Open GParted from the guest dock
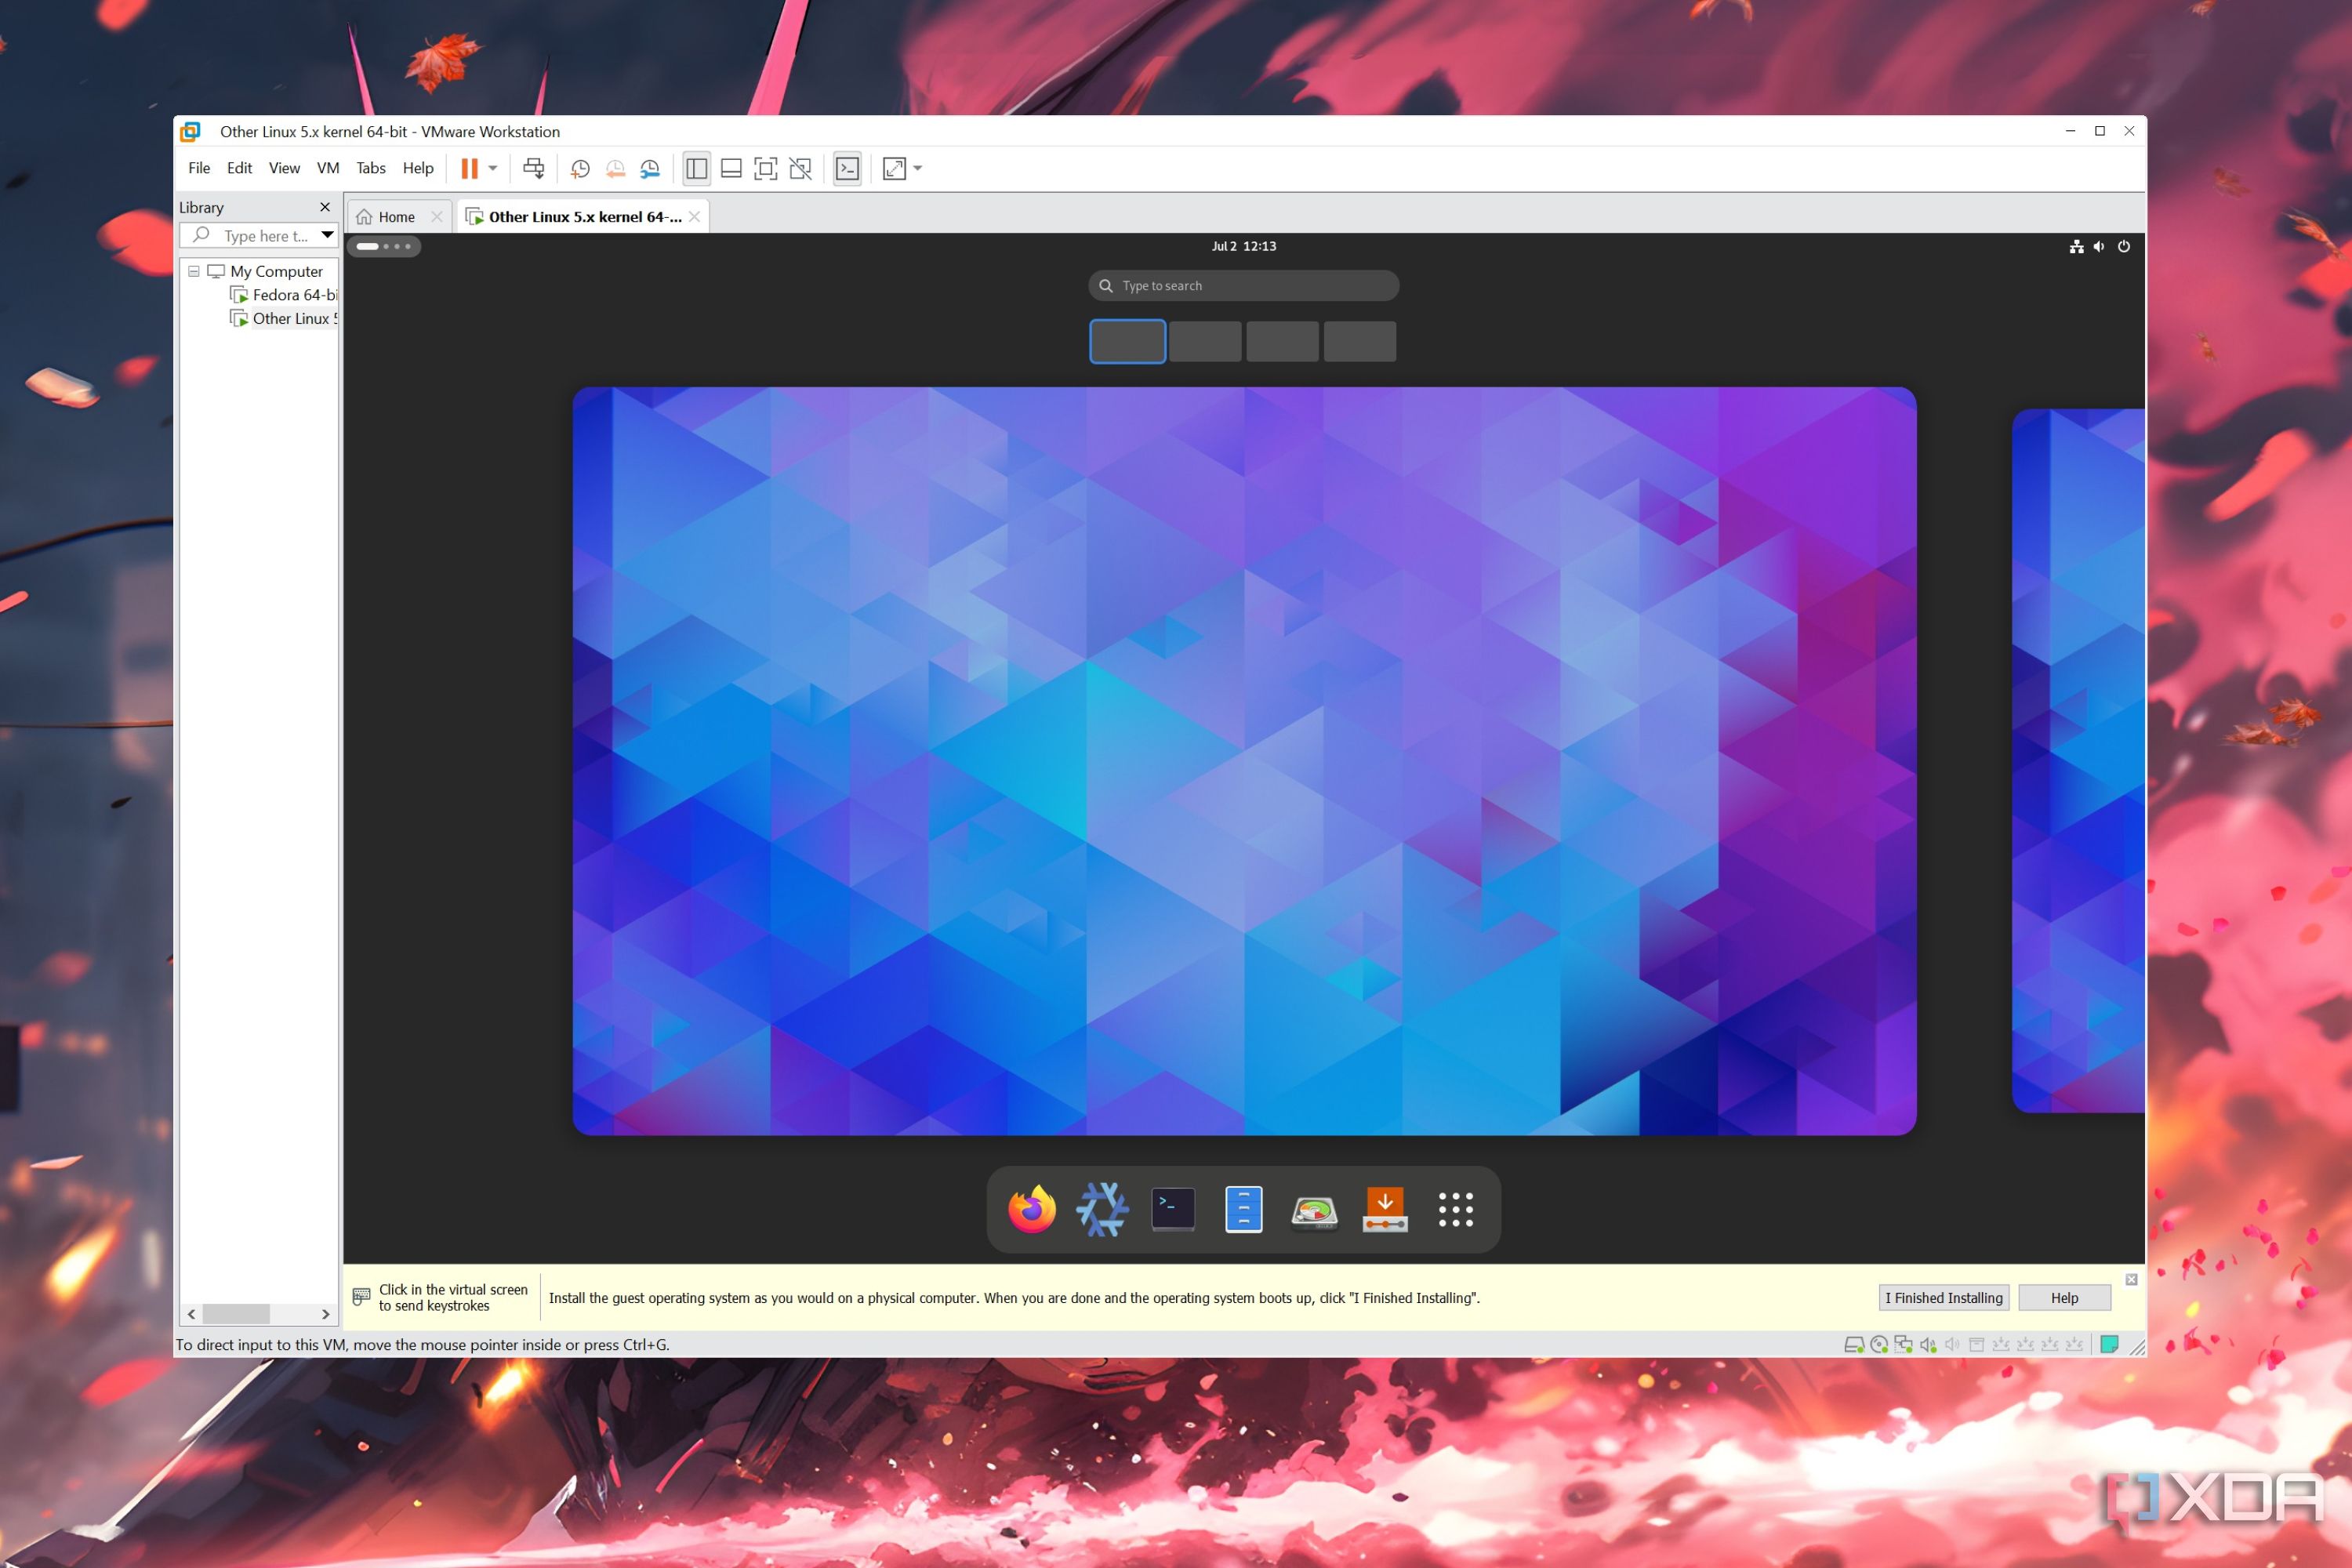The height and width of the screenshot is (1568, 2352). point(1315,1208)
